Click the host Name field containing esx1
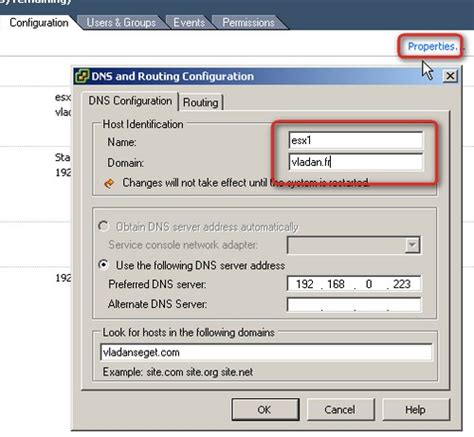 click(356, 140)
